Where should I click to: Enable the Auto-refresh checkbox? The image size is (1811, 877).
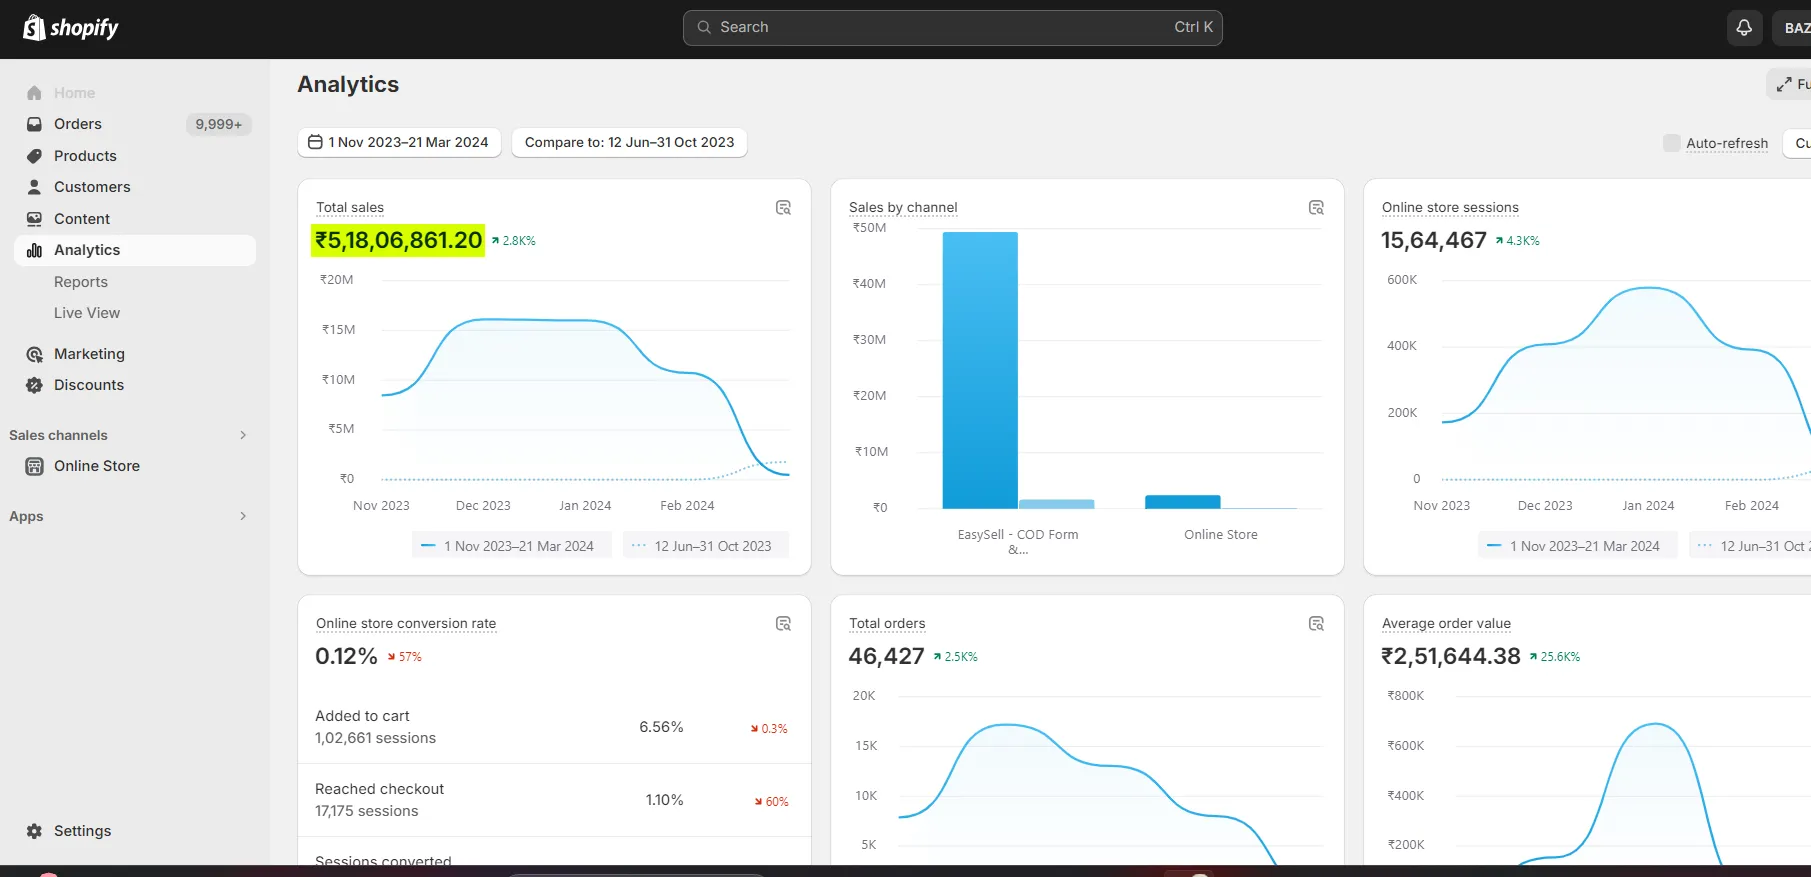point(1671,143)
